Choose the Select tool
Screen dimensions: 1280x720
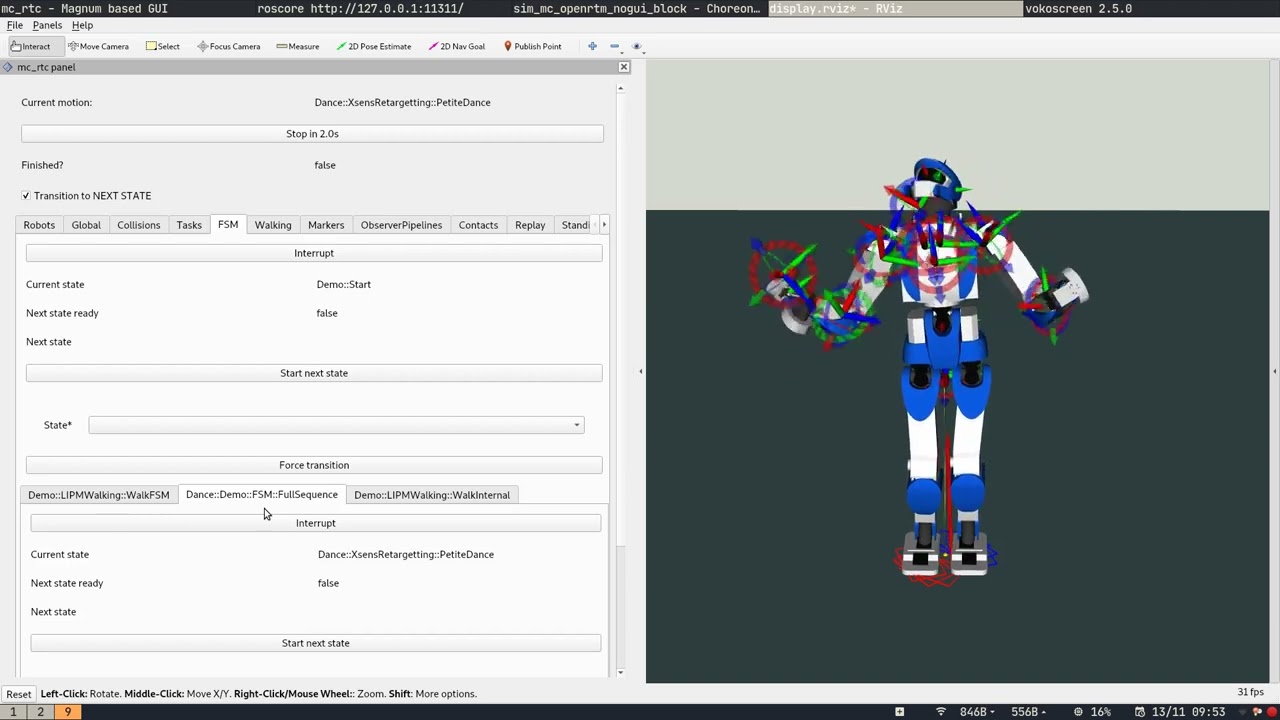[163, 46]
